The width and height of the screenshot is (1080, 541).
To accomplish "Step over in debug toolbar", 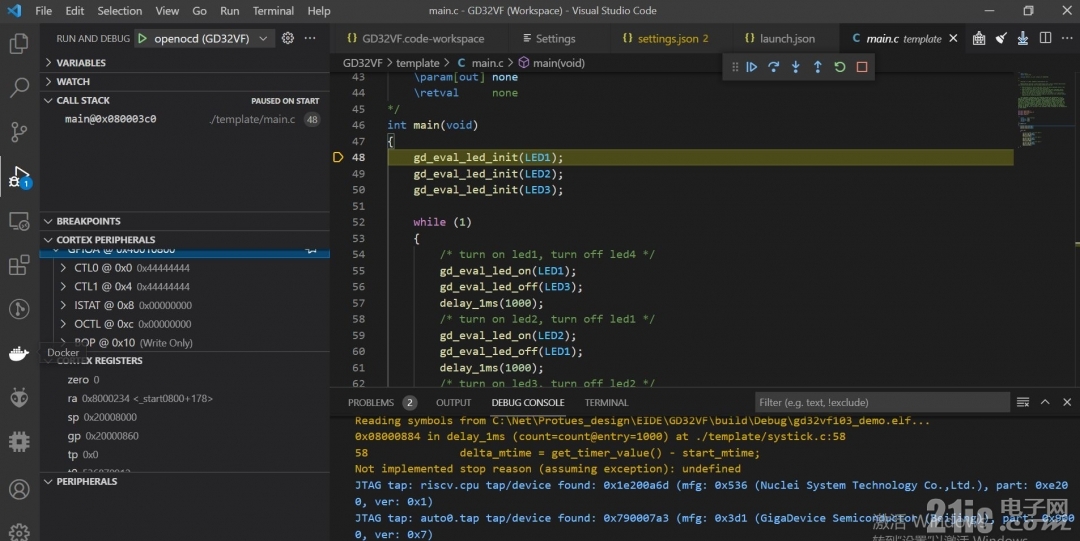I will [x=773, y=67].
